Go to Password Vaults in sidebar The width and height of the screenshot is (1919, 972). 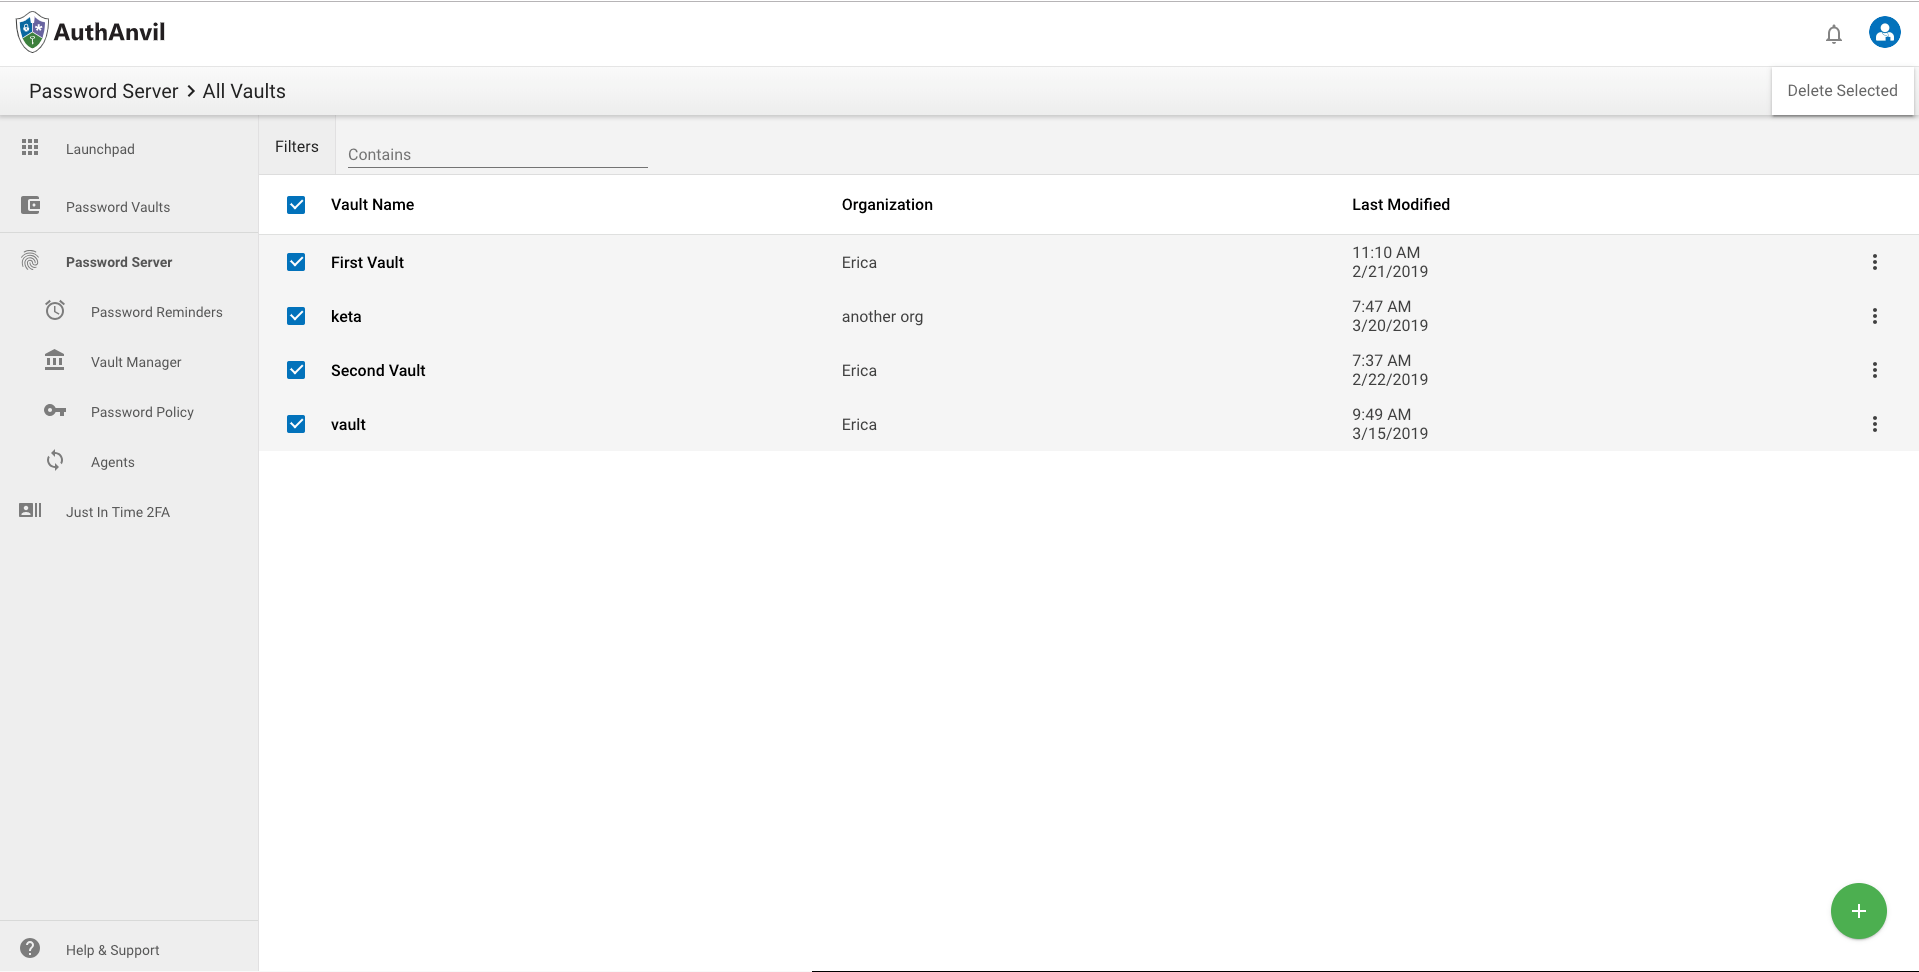118,207
